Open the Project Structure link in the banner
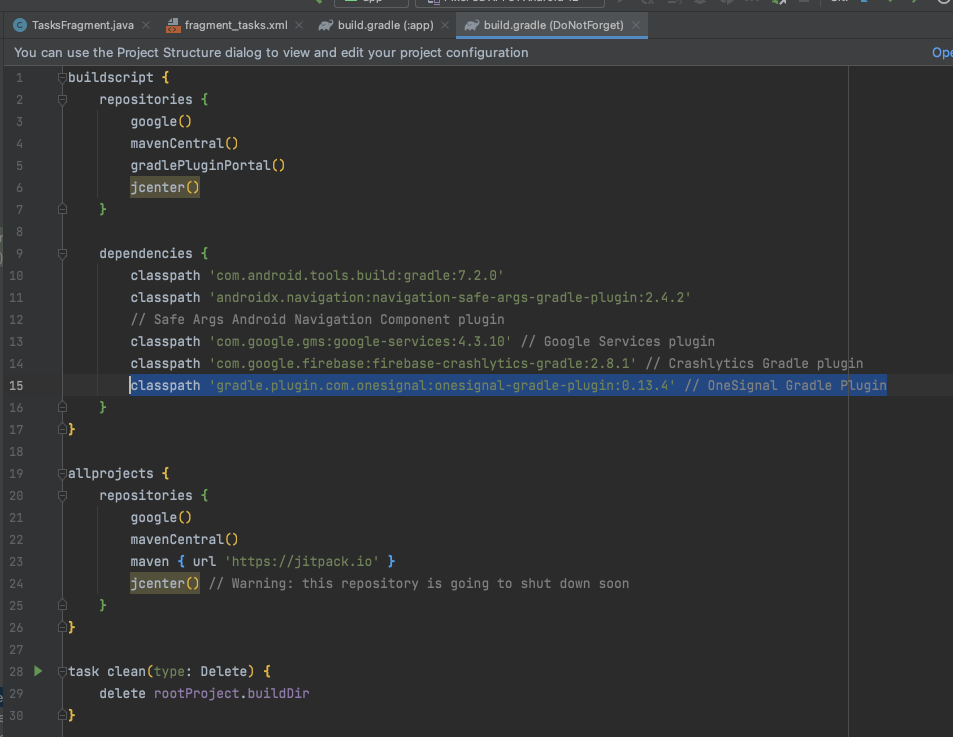Screen dimensions: 953x737 tap(942, 52)
